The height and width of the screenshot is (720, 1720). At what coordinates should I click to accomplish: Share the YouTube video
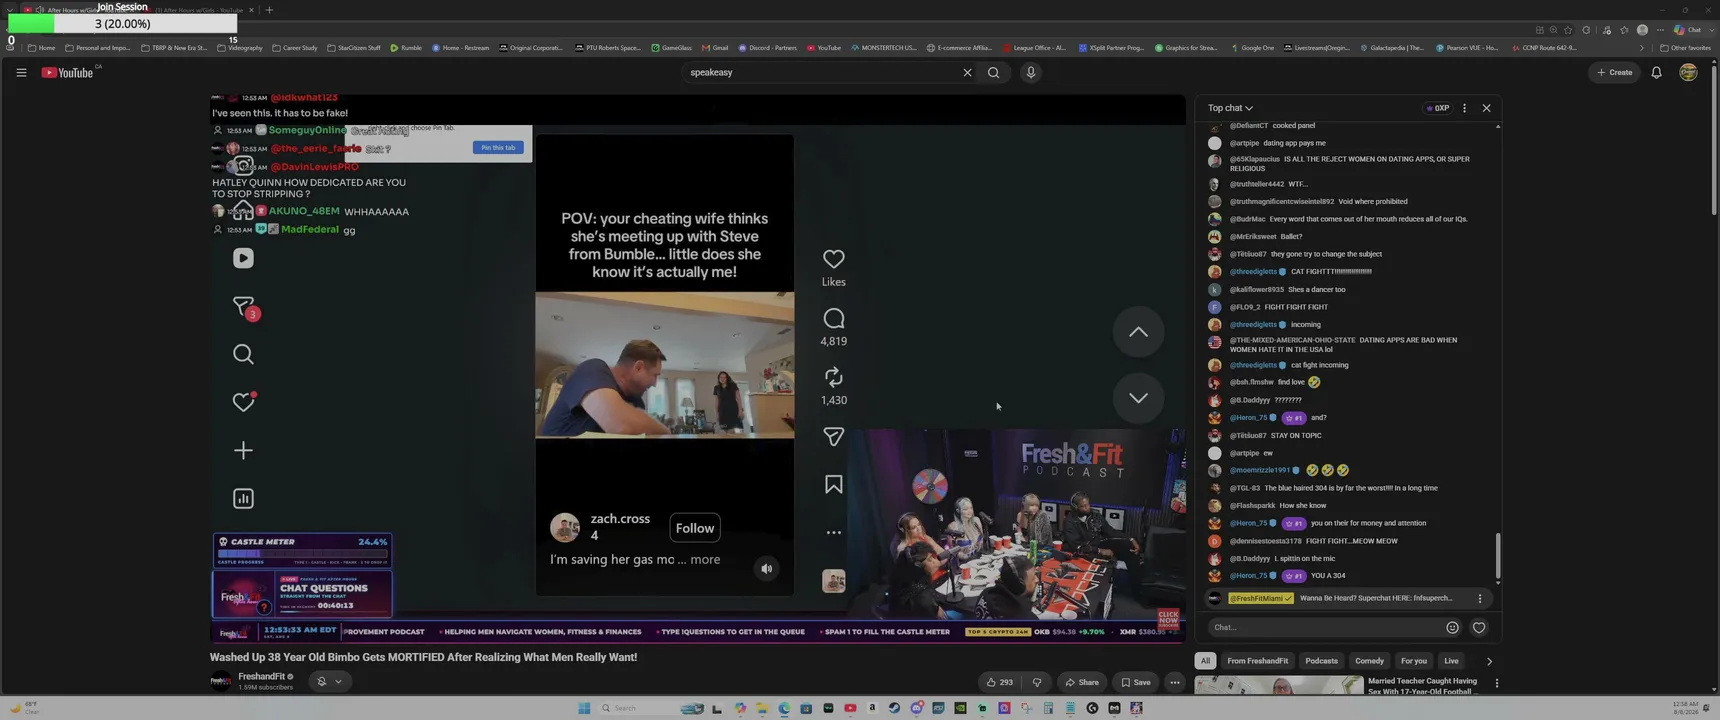point(1082,682)
